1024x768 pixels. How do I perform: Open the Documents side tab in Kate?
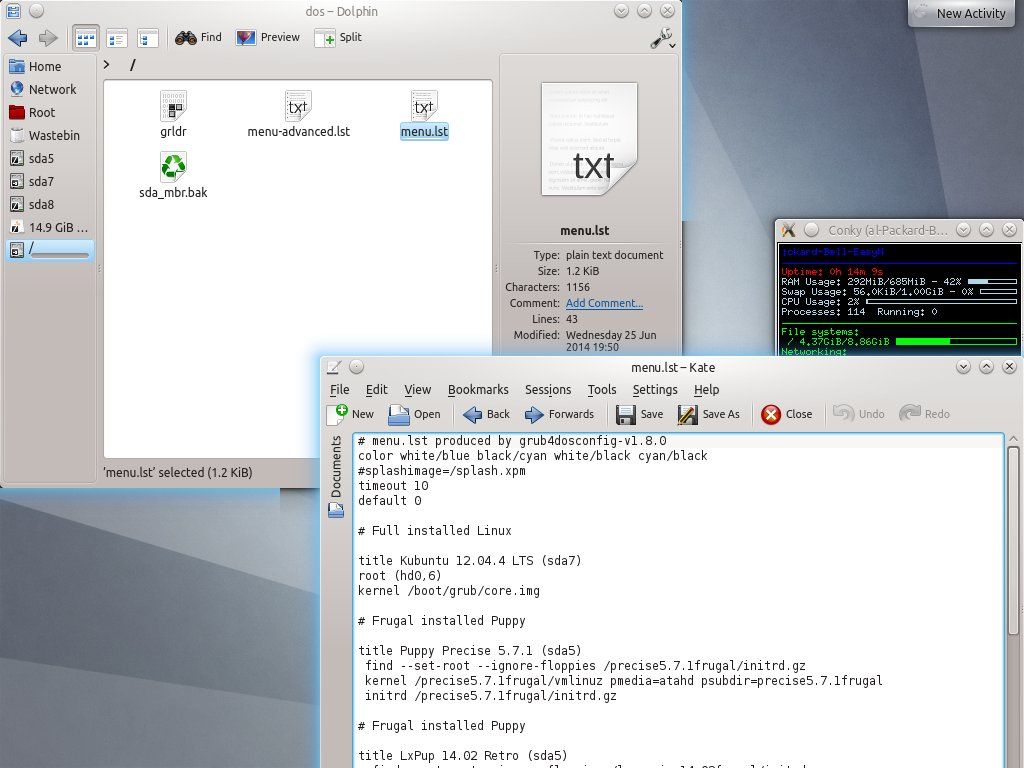(336, 475)
